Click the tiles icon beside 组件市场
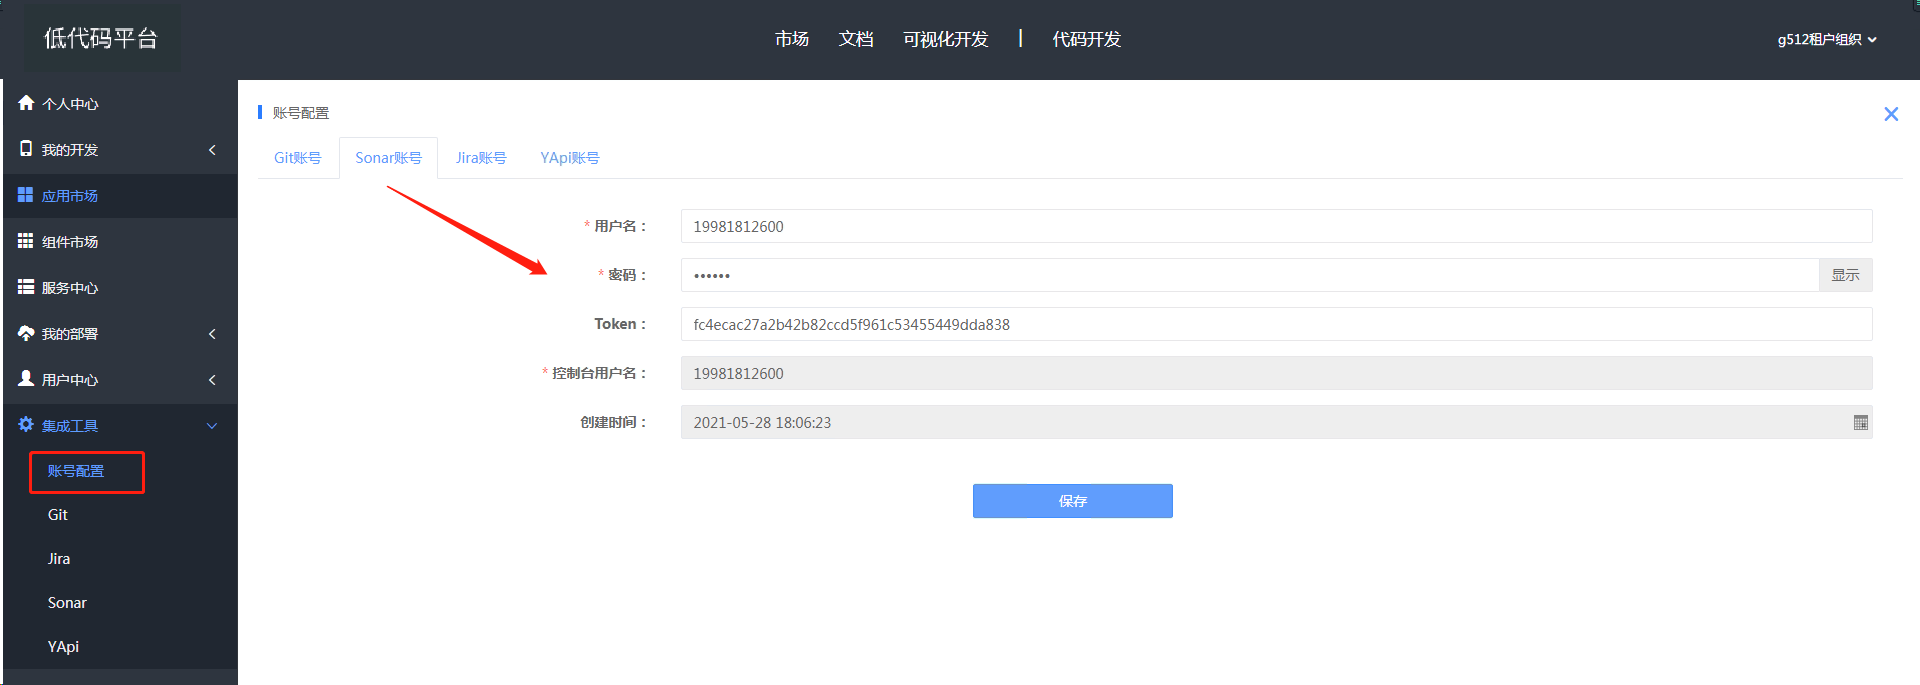 coord(26,241)
